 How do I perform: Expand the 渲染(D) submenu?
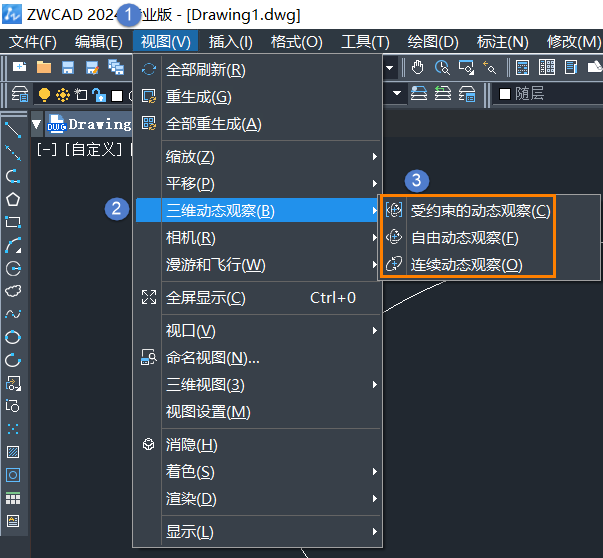(x=258, y=498)
